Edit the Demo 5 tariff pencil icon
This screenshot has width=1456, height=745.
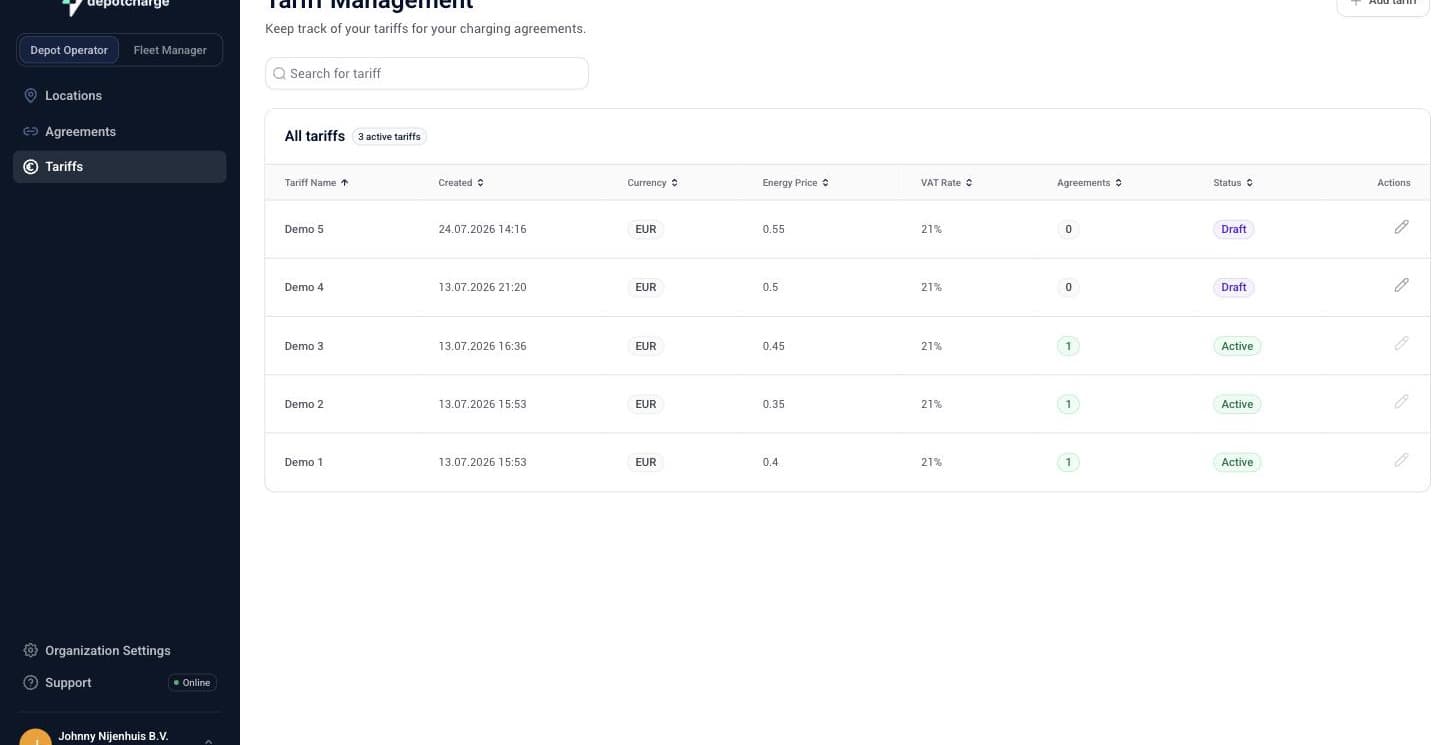[x=1401, y=227]
